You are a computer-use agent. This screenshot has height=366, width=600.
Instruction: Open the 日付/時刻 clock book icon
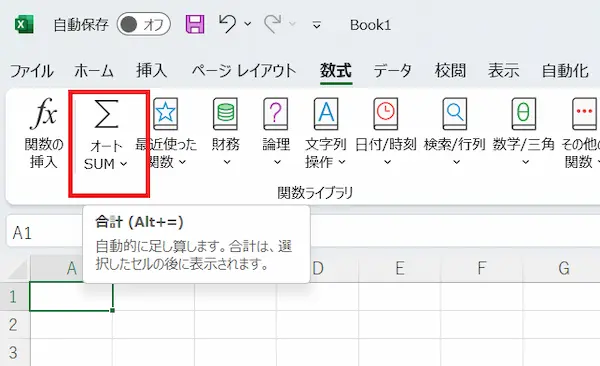[386, 113]
